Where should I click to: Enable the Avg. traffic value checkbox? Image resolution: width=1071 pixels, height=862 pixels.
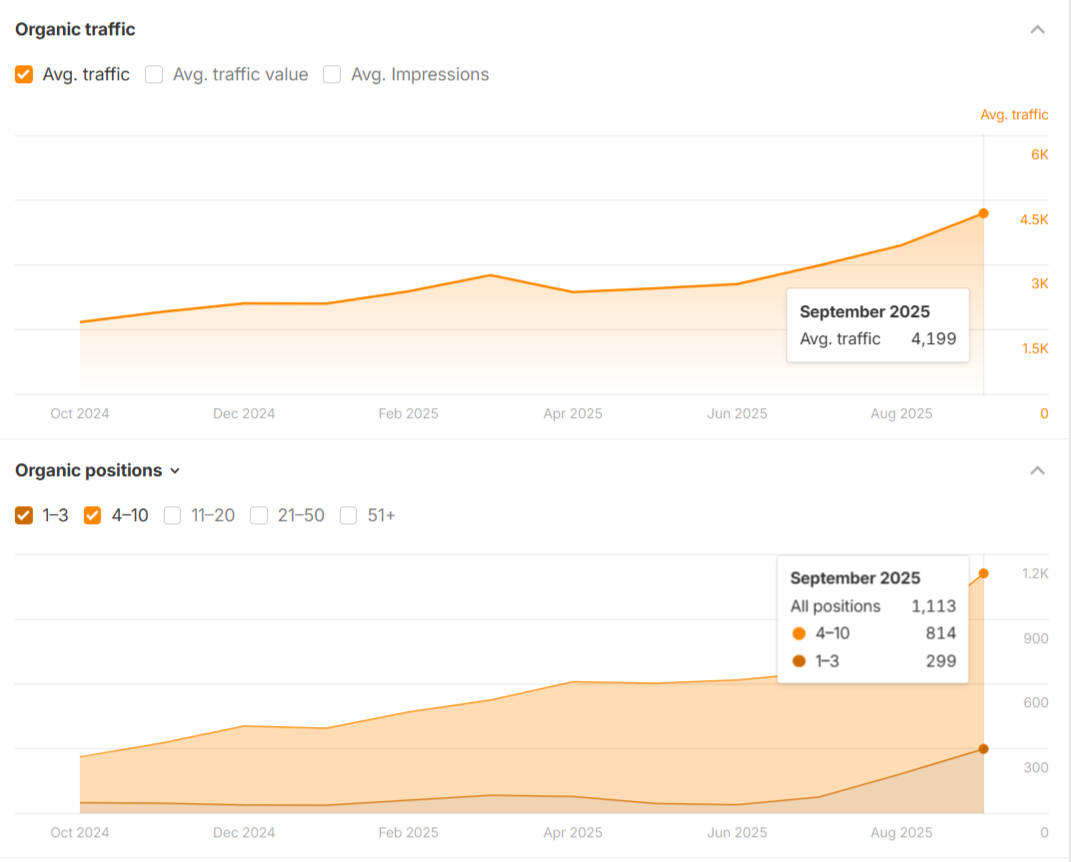coord(154,74)
